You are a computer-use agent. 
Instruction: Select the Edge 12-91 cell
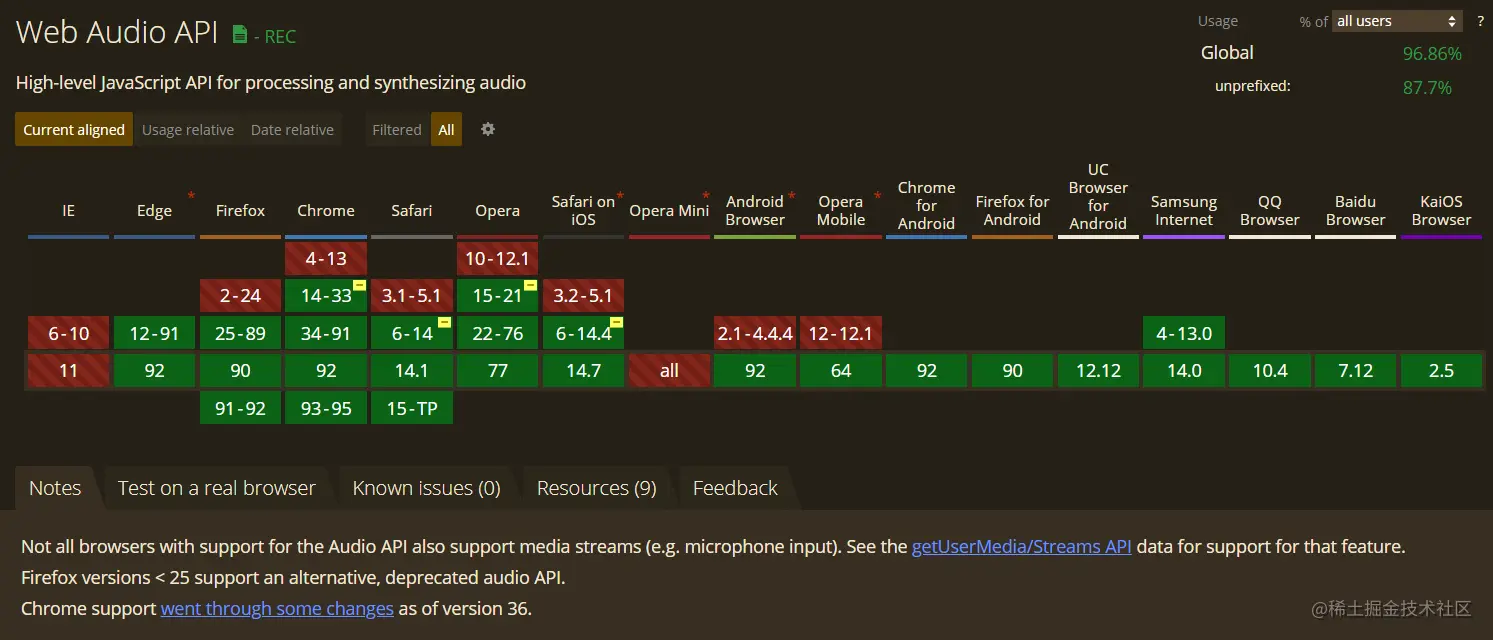[154, 333]
